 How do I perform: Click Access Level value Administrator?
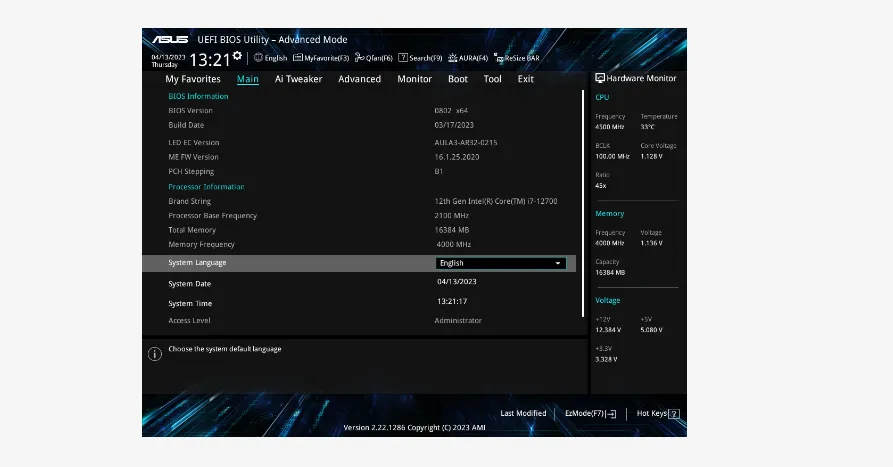(x=458, y=321)
